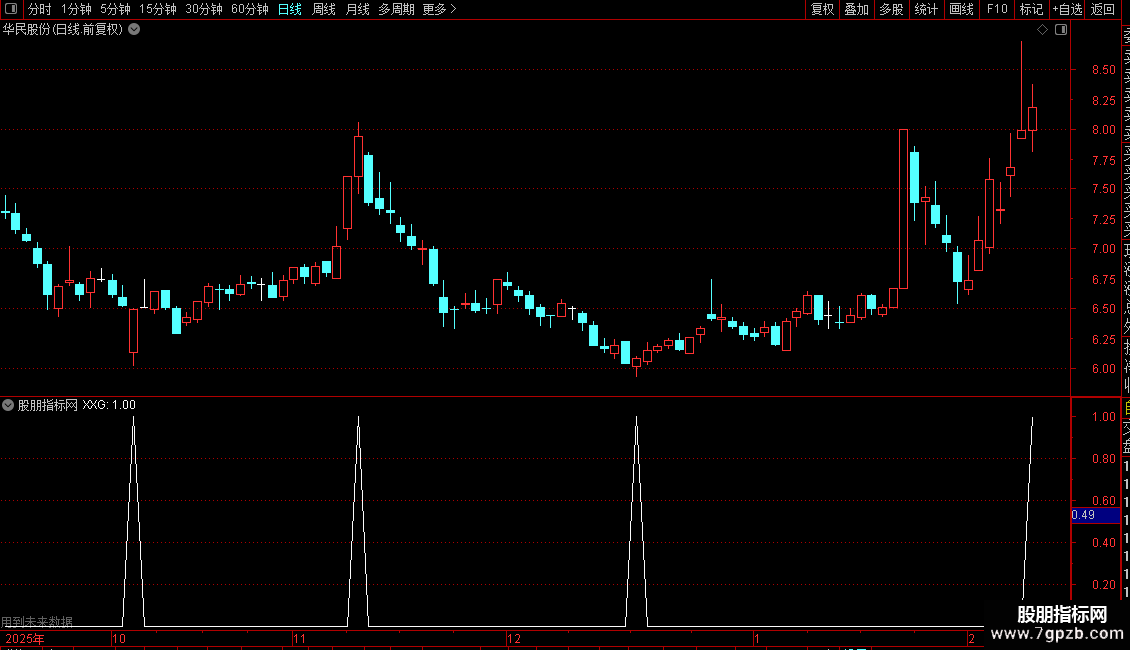Click the 2025年 date axis label
1130x650 pixels.
[x=25, y=638]
